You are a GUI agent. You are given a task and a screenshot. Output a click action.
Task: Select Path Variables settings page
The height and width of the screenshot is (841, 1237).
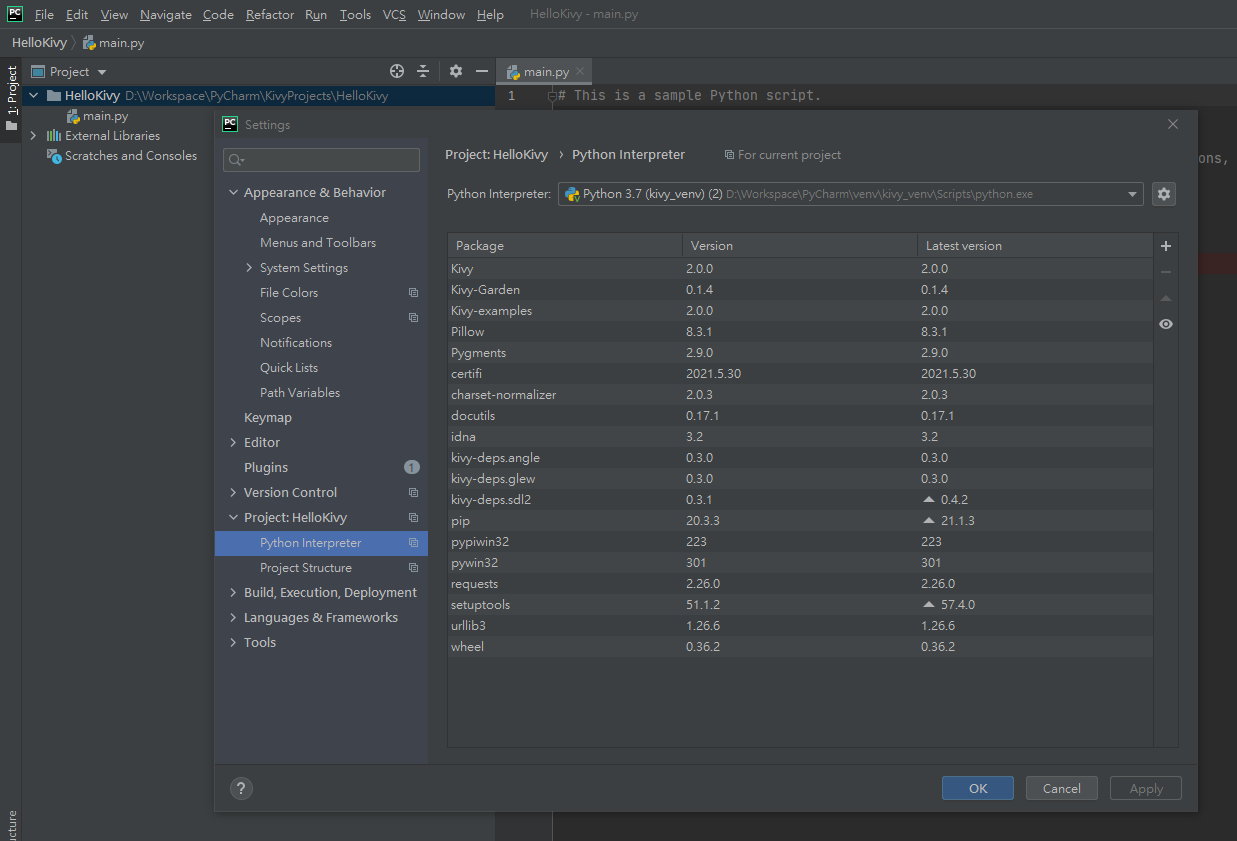[x=300, y=393]
